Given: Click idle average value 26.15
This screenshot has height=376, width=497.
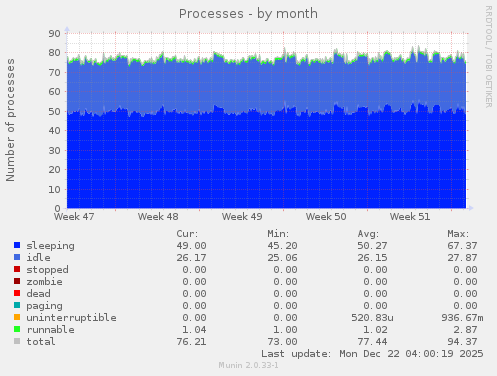Looking at the screenshot, I should [x=372, y=258].
